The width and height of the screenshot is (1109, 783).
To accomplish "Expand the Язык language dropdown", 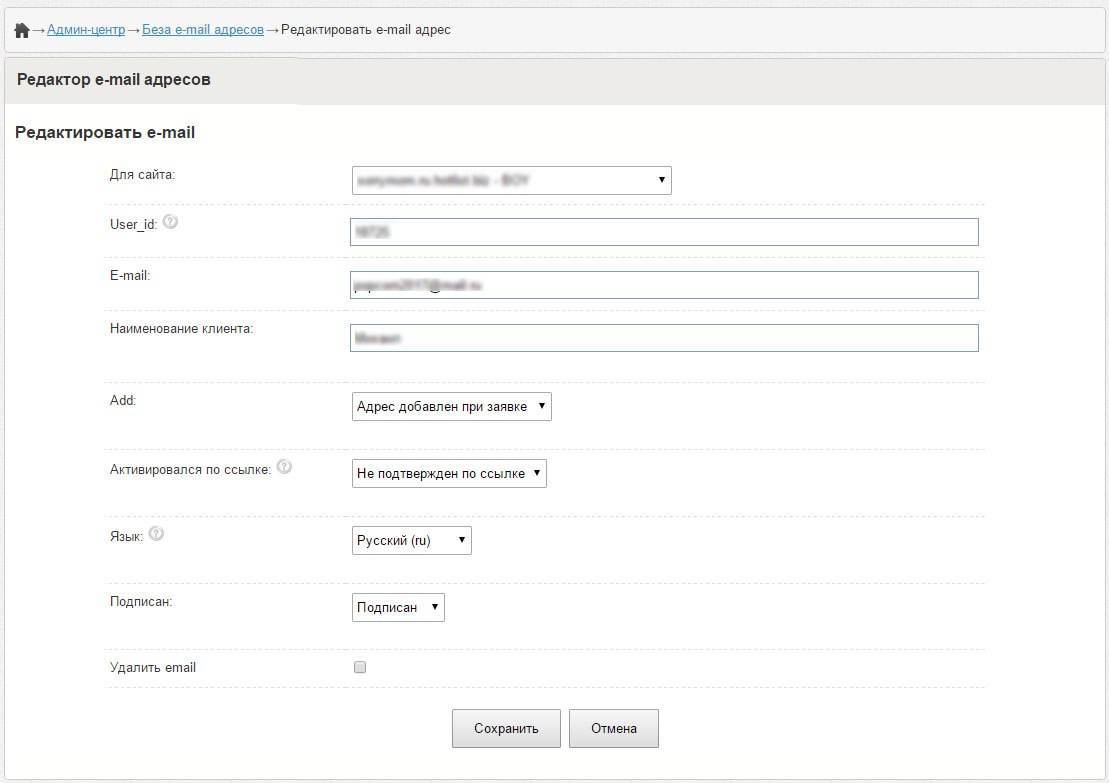I will pos(411,540).
